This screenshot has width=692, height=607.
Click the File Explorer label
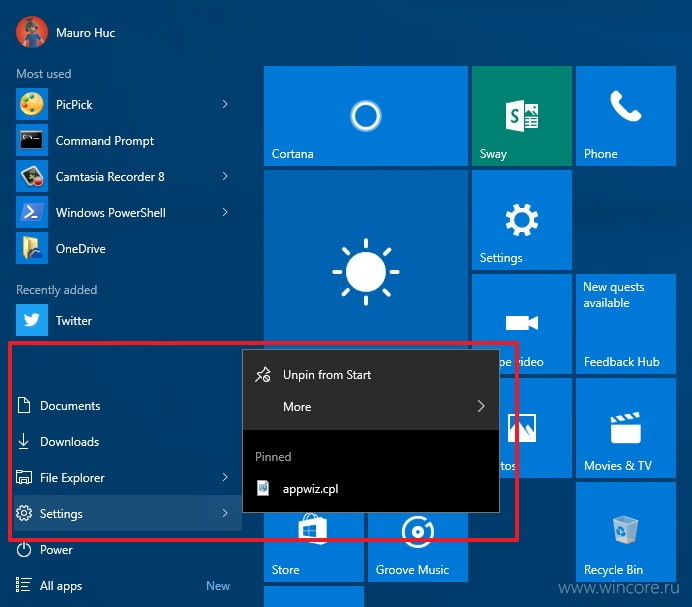[x=72, y=478]
